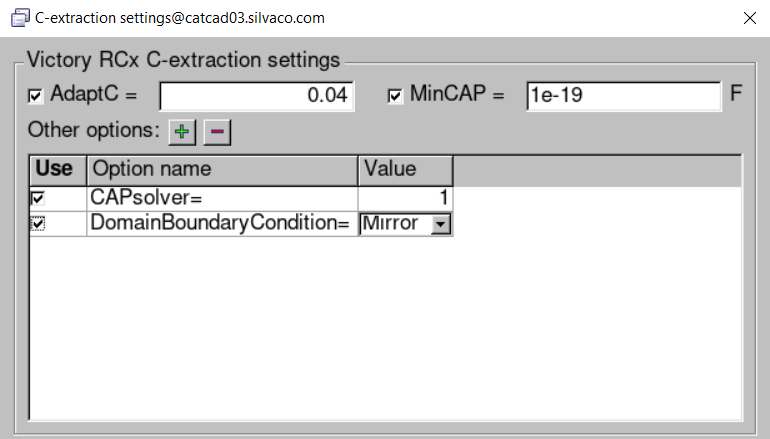Click the minus remove option icon
Screen dimensions: 770x439
(217, 131)
